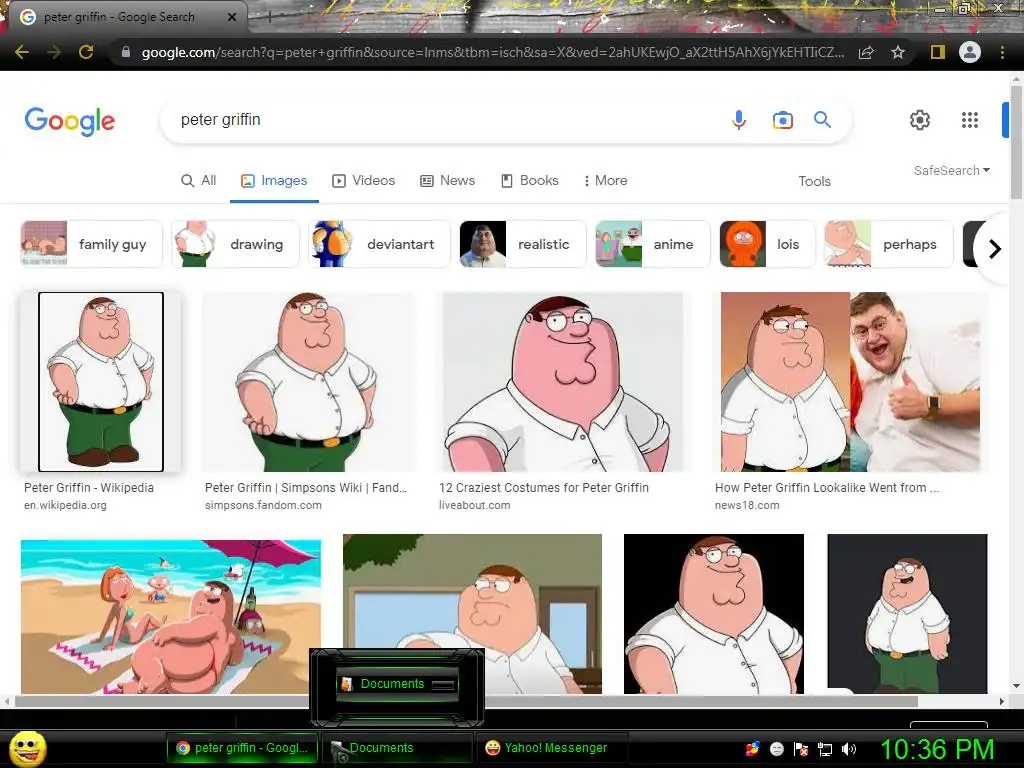Open the Tools filter options
This screenshot has width=1024, height=768.
tap(814, 181)
